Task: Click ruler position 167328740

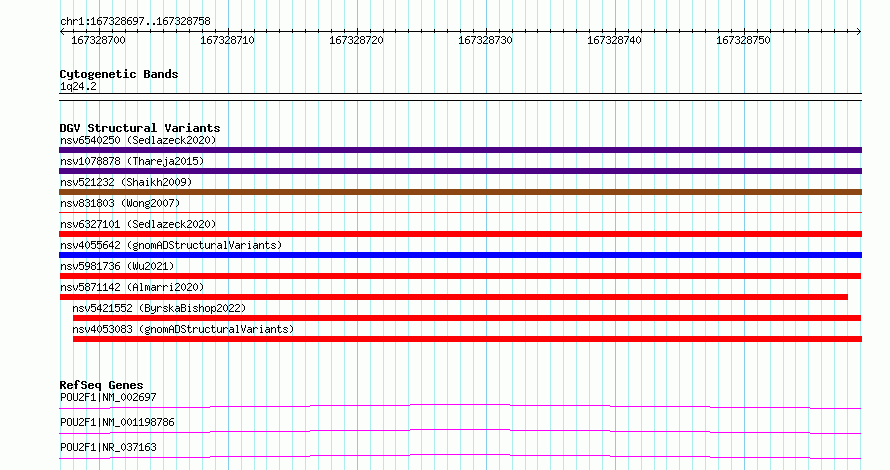Action: [614, 40]
